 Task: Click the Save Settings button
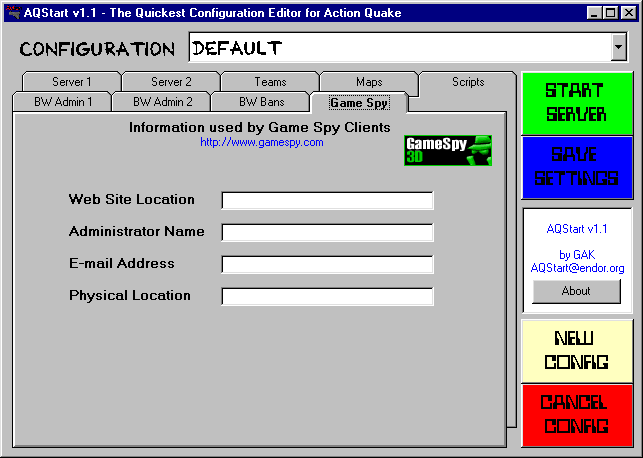[x=577, y=167]
